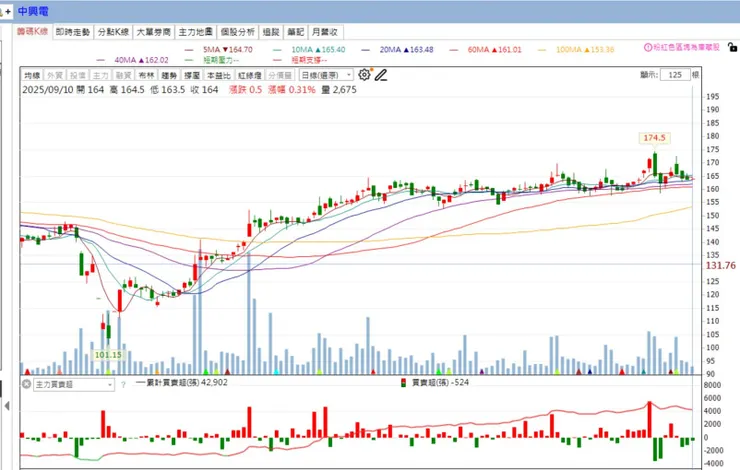The width and height of the screenshot is (740, 470).
Task: Click the 中興電 stock title
Action: click(33, 11)
